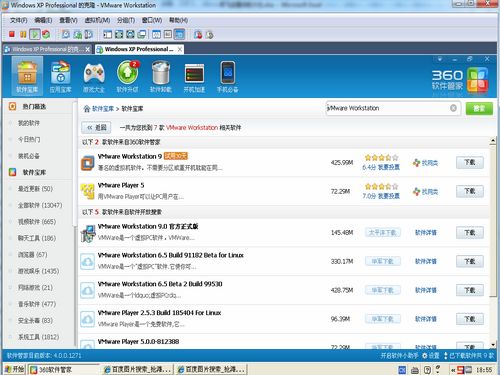Open 软件卸载 trash can icon
The width and height of the screenshot is (500, 375).
click(x=161, y=76)
